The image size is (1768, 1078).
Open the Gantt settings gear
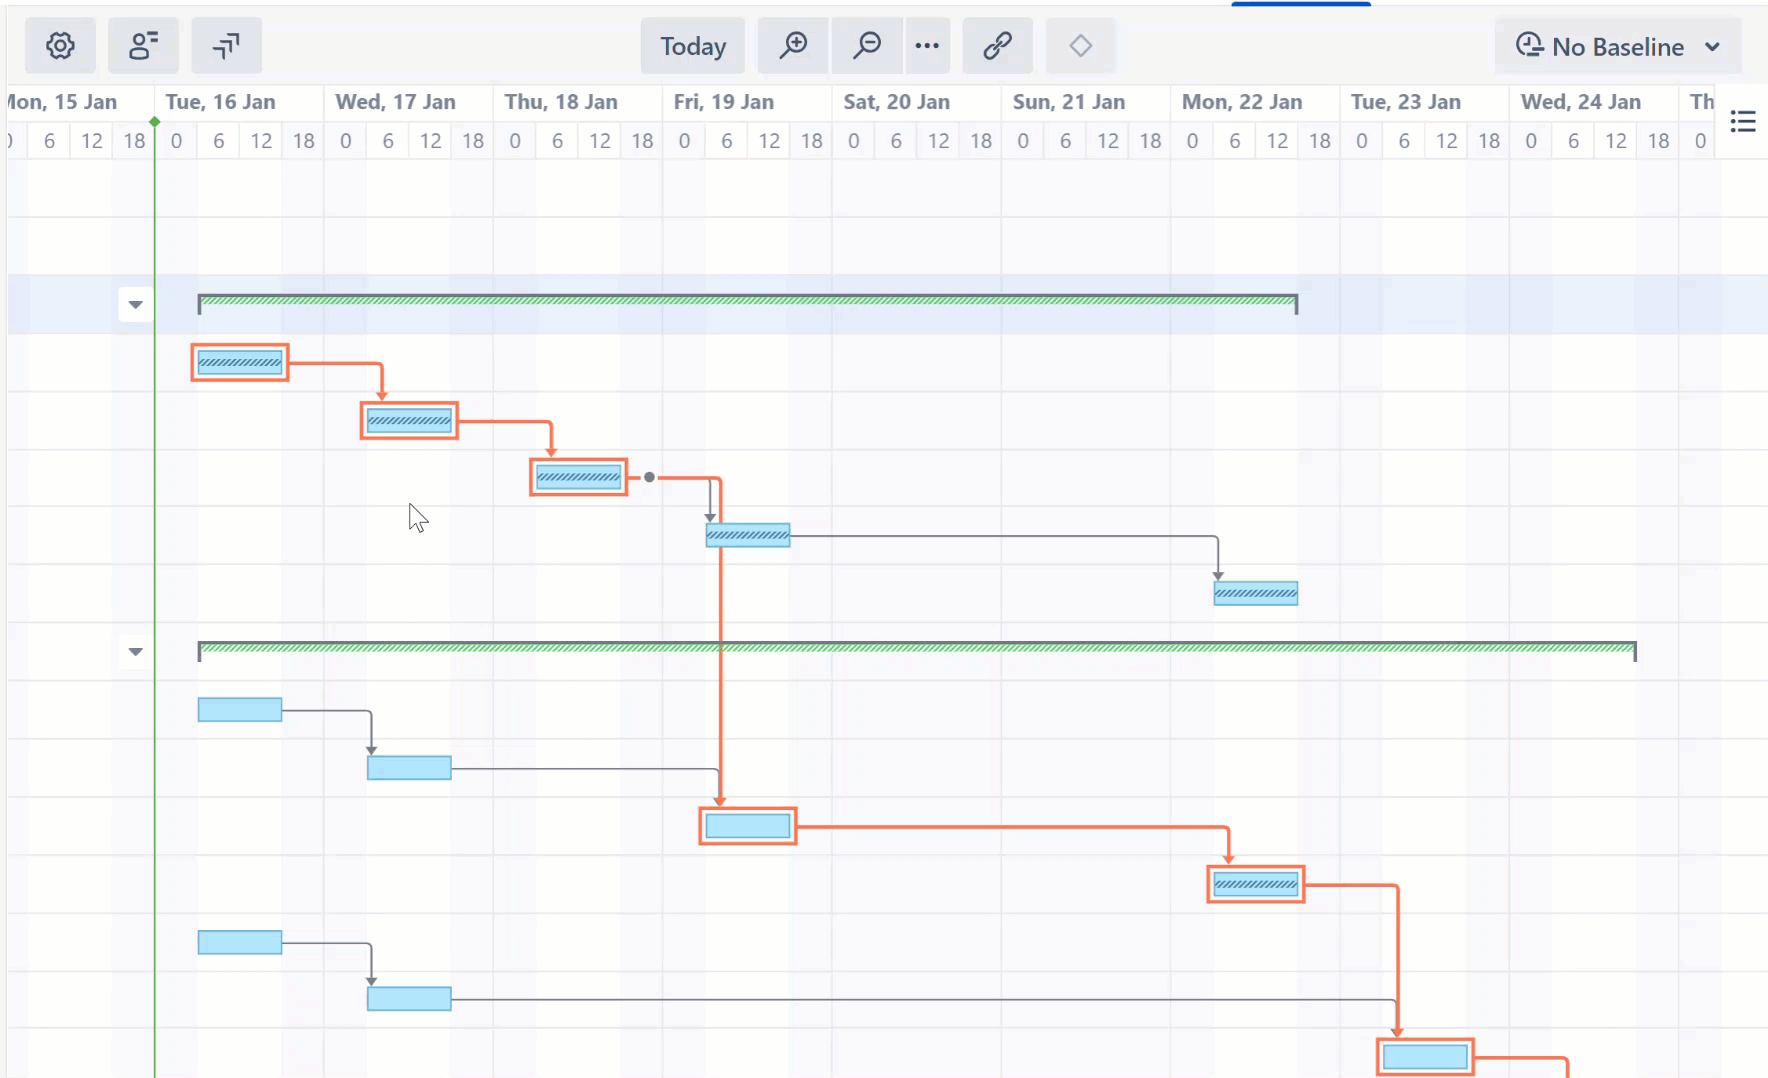(x=60, y=45)
